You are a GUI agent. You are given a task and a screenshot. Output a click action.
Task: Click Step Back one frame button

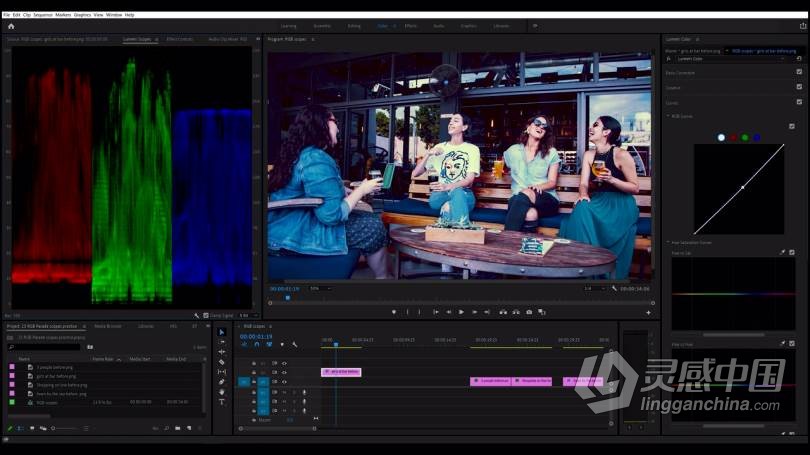coord(448,312)
